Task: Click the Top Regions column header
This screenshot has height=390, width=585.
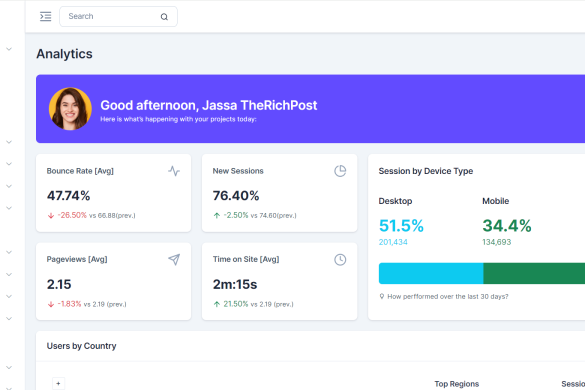Action: click(x=457, y=384)
